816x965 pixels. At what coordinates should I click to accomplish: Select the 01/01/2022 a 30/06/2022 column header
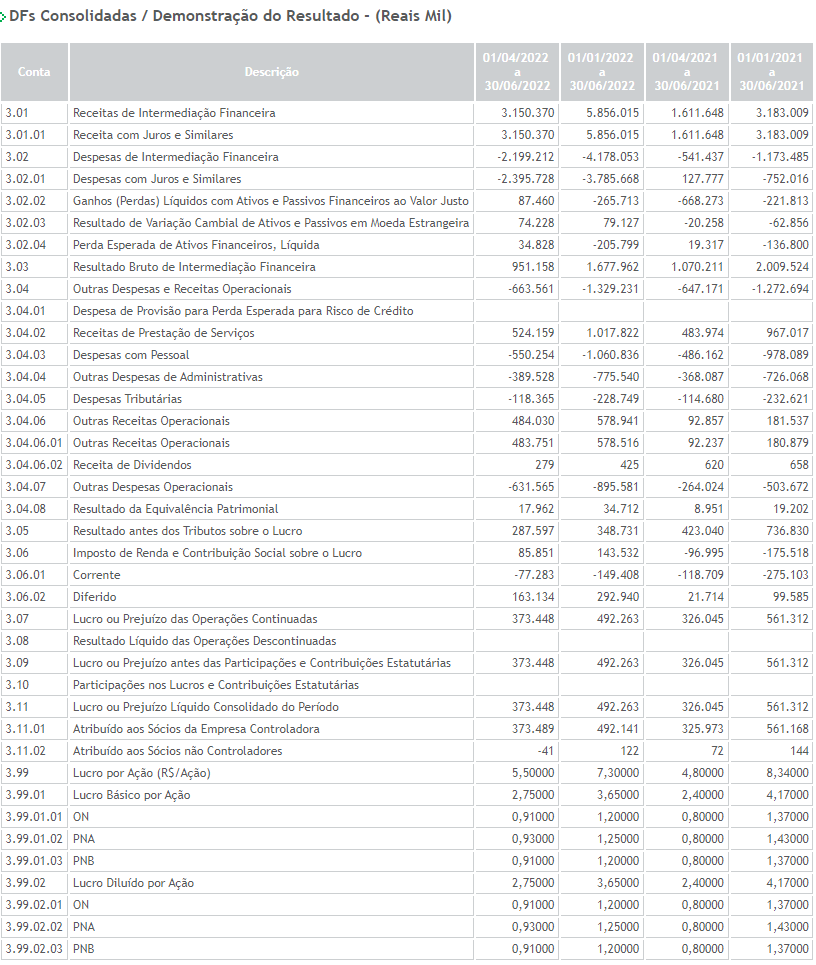[x=602, y=71]
